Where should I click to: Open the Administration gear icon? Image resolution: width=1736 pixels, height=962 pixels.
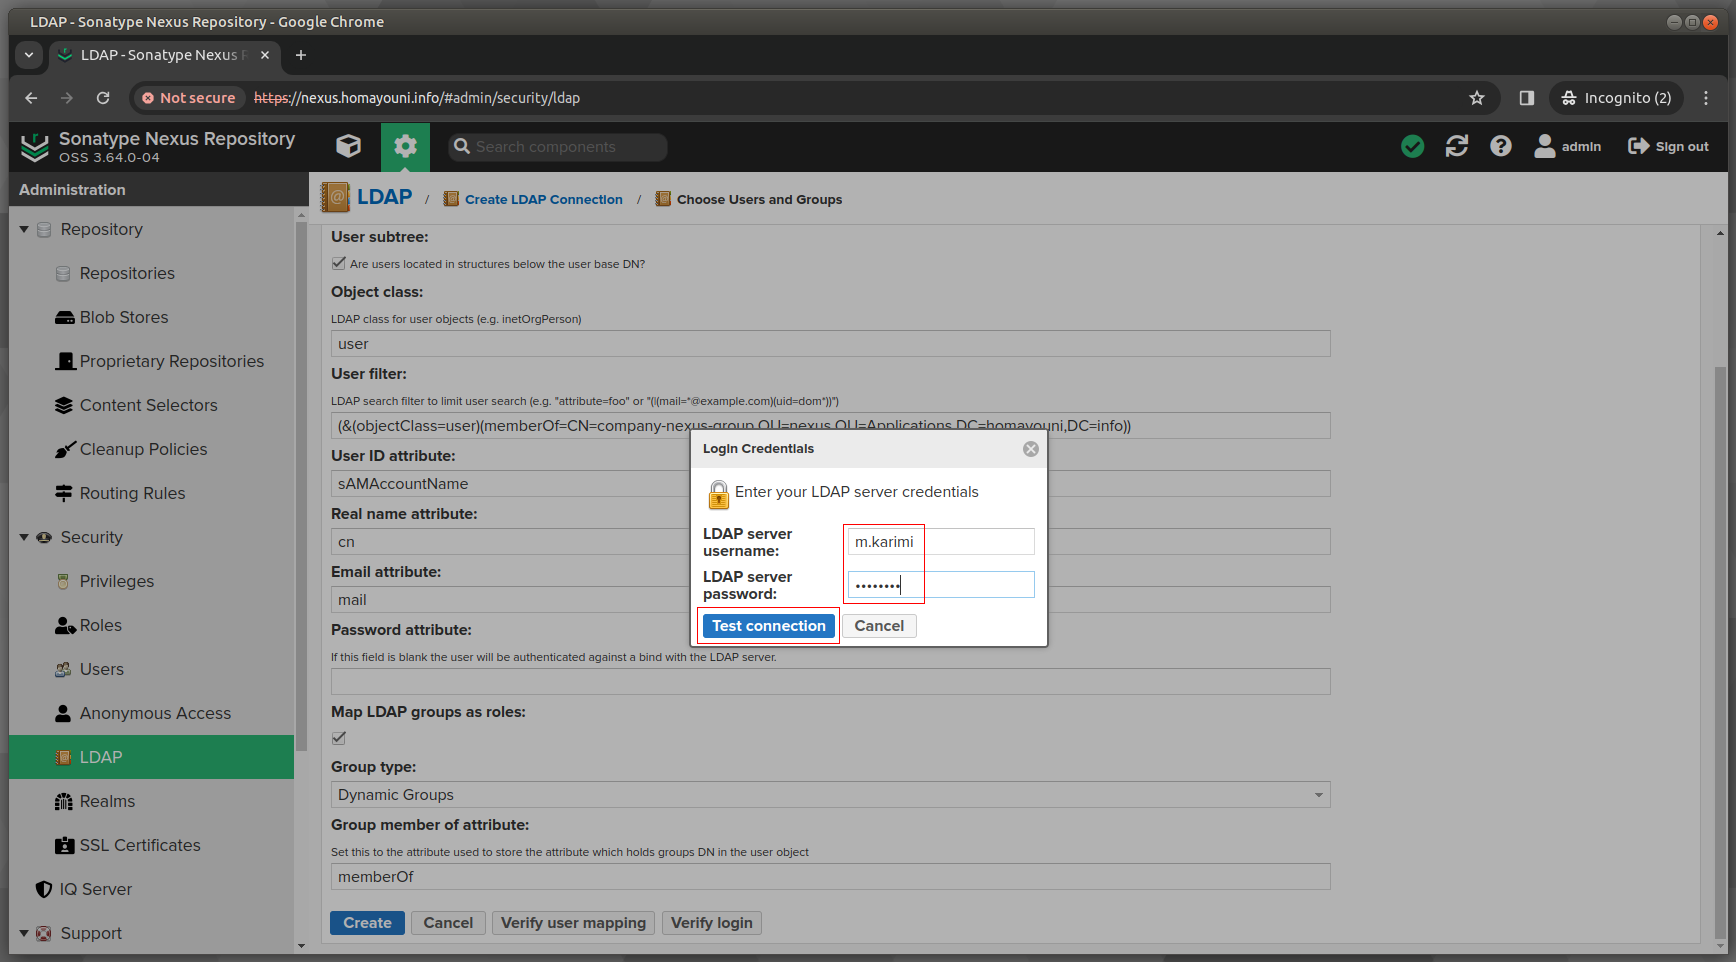405,147
